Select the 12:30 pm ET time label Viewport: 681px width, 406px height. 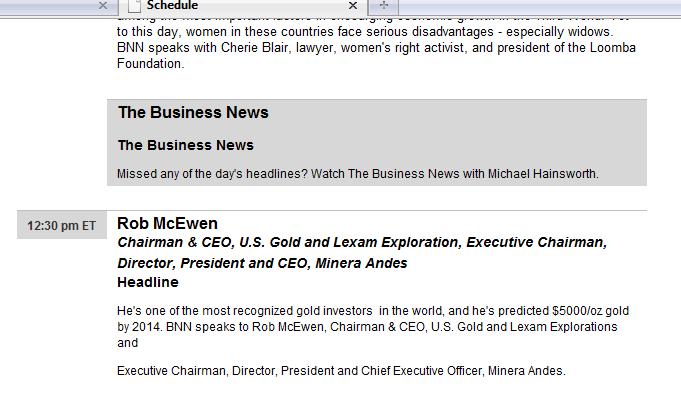62,226
